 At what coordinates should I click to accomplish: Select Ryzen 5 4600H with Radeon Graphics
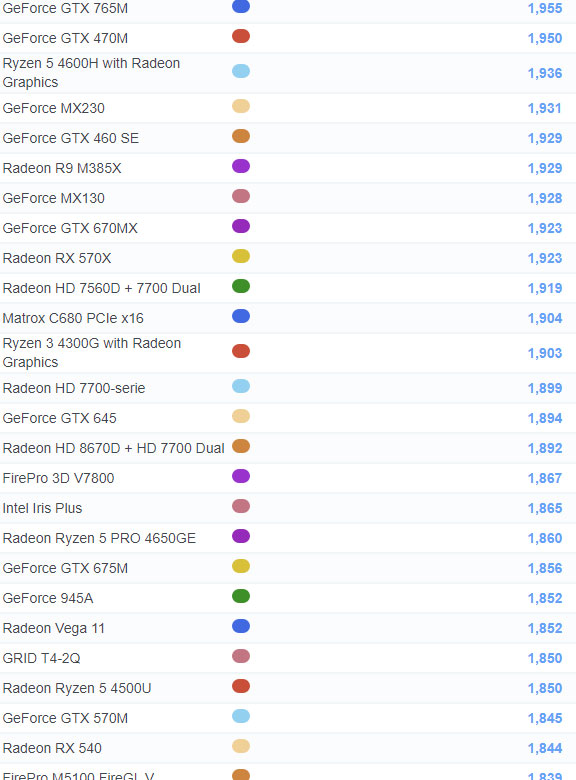[x=92, y=73]
